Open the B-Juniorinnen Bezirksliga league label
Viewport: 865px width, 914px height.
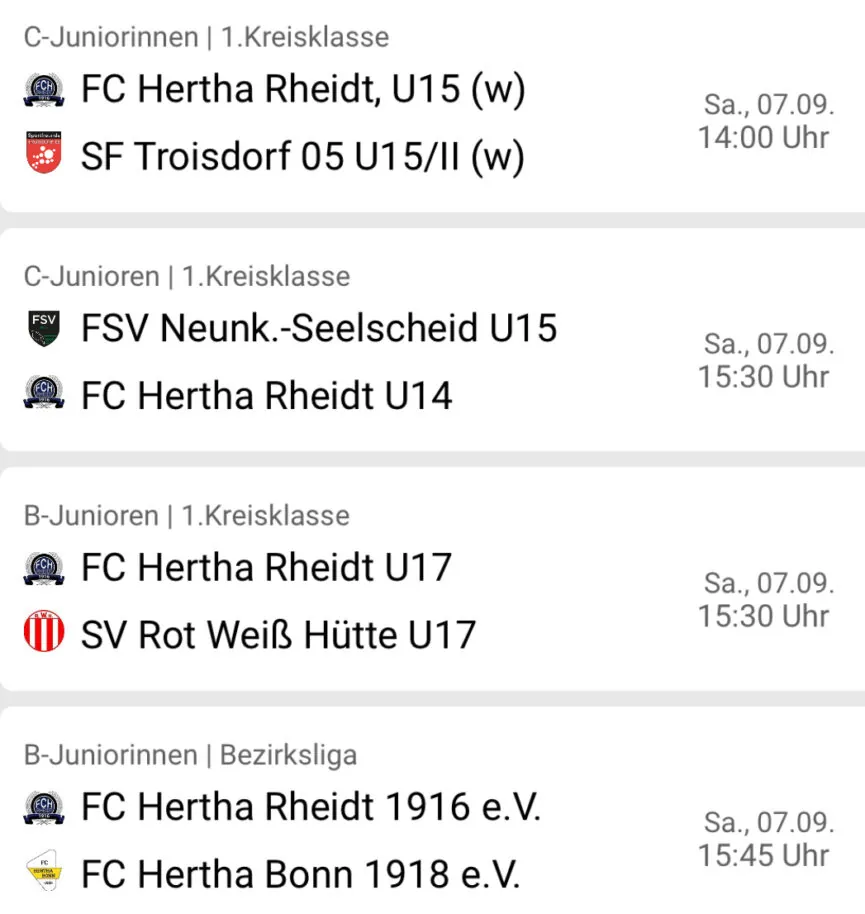[x=191, y=755]
